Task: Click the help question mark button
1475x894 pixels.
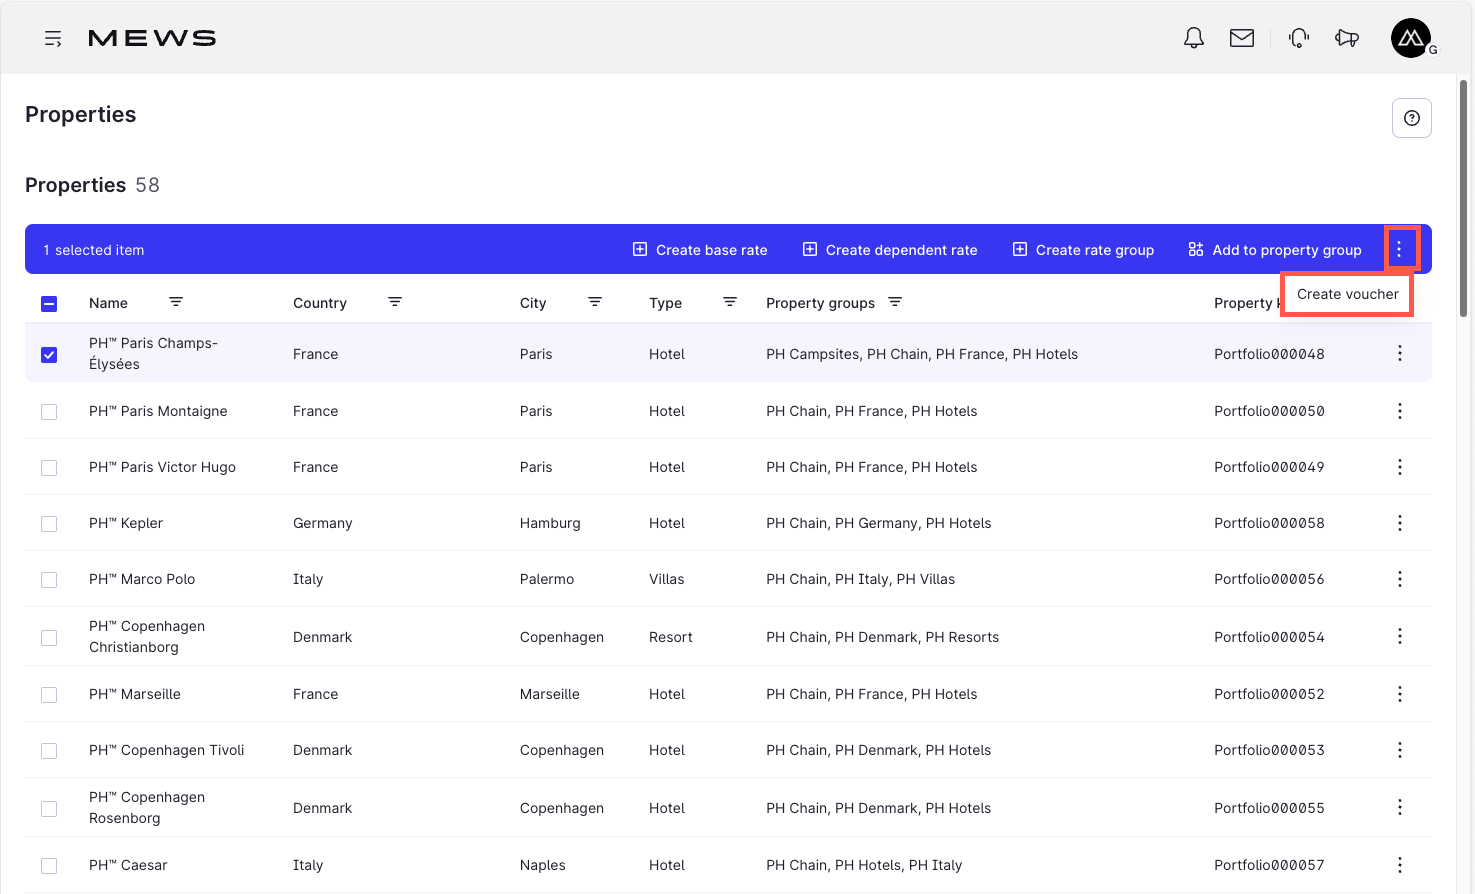Action: (1412, 118)
